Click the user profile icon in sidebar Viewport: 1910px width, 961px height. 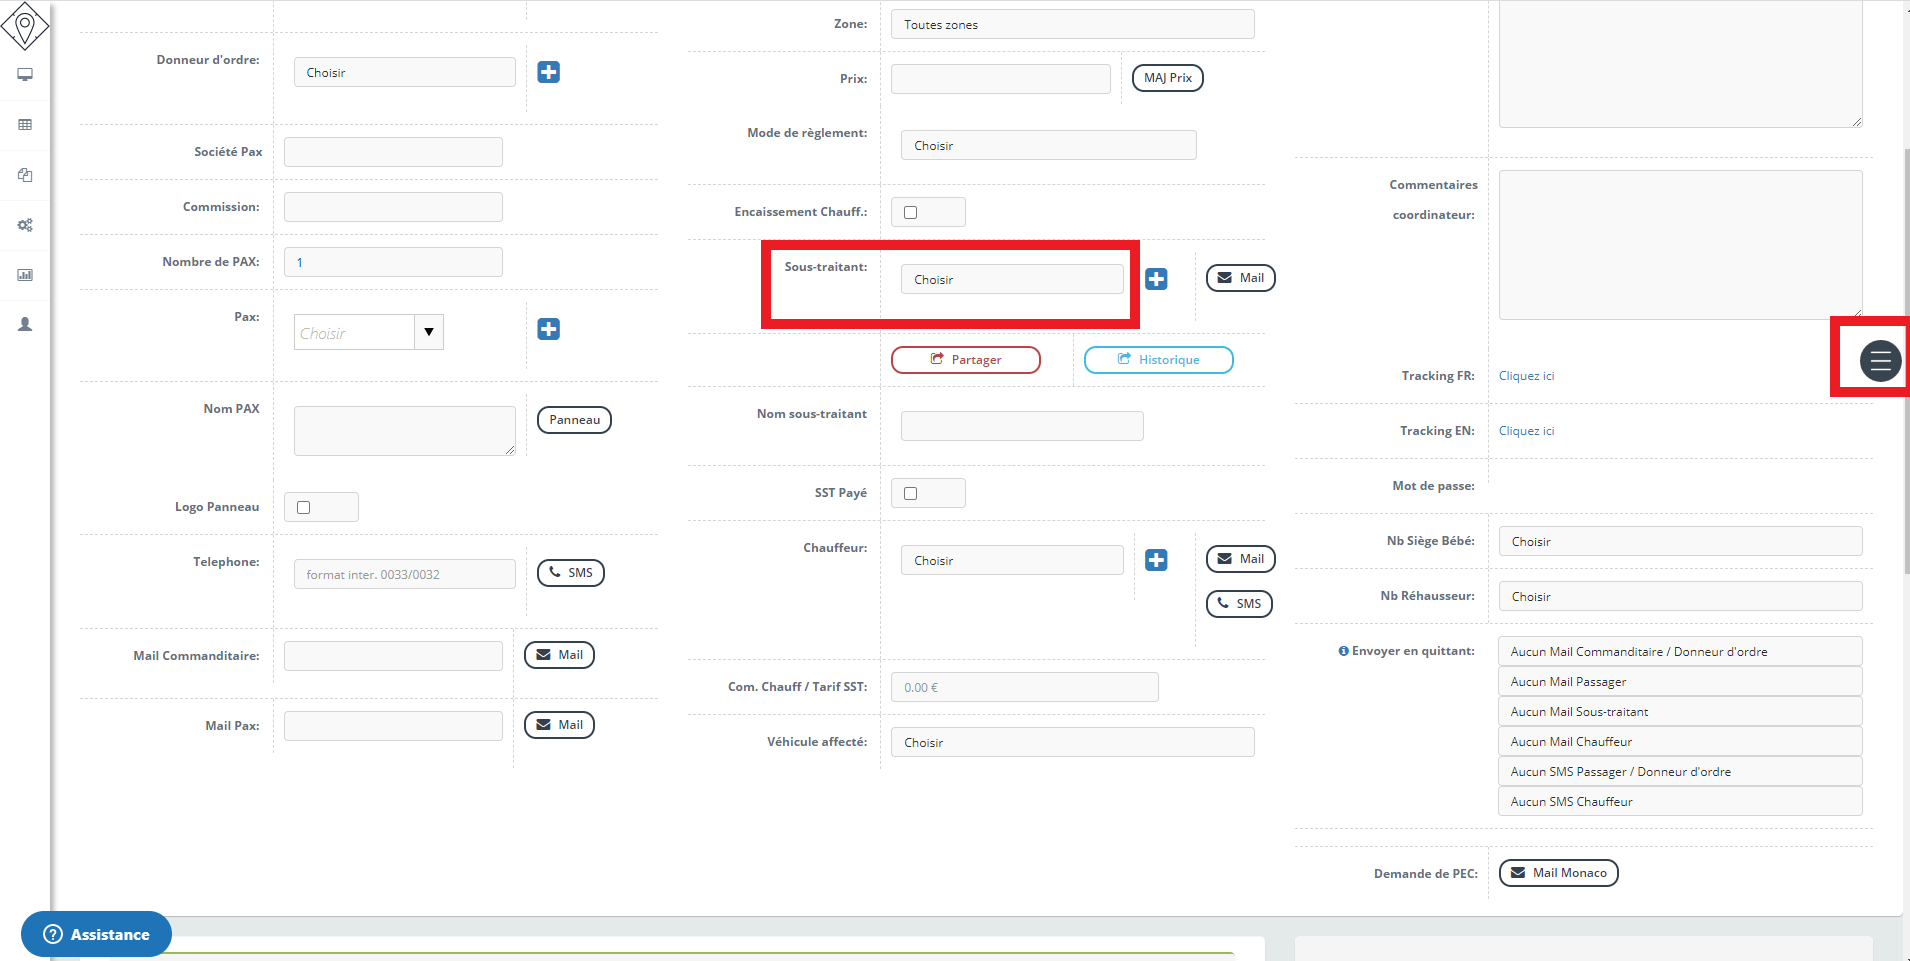tap(25, 325)
